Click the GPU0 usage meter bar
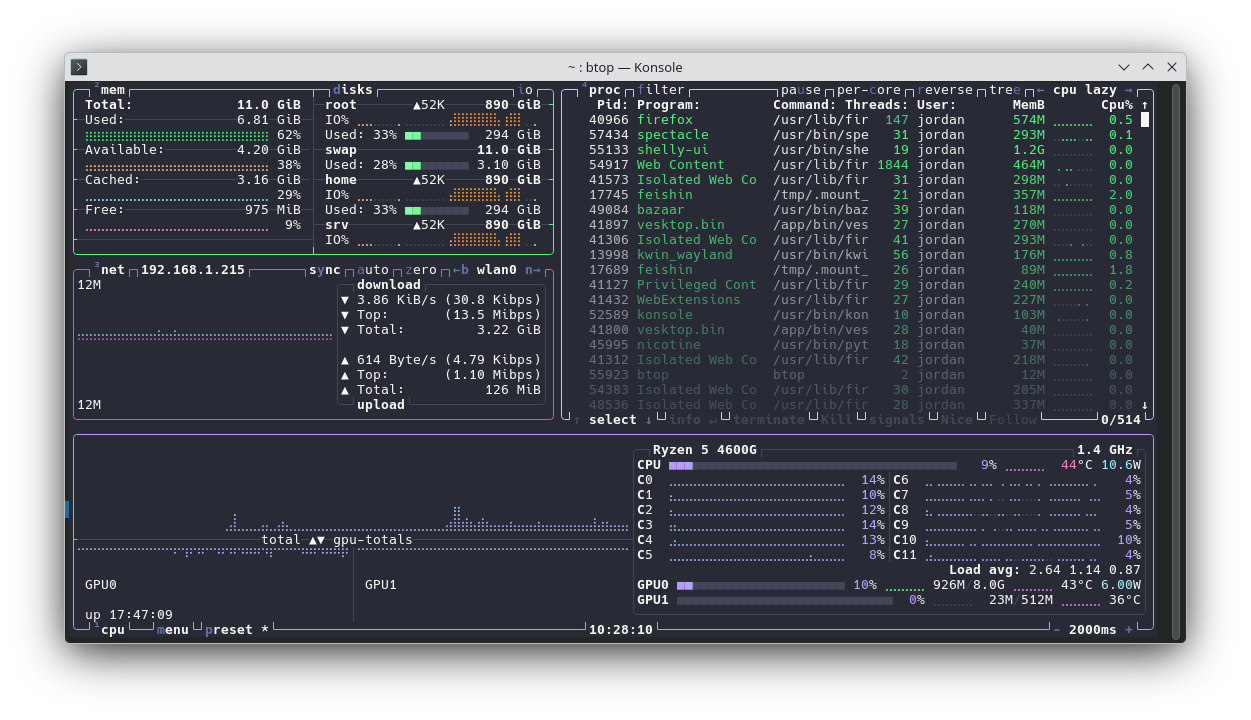 [x=761, y=585]
